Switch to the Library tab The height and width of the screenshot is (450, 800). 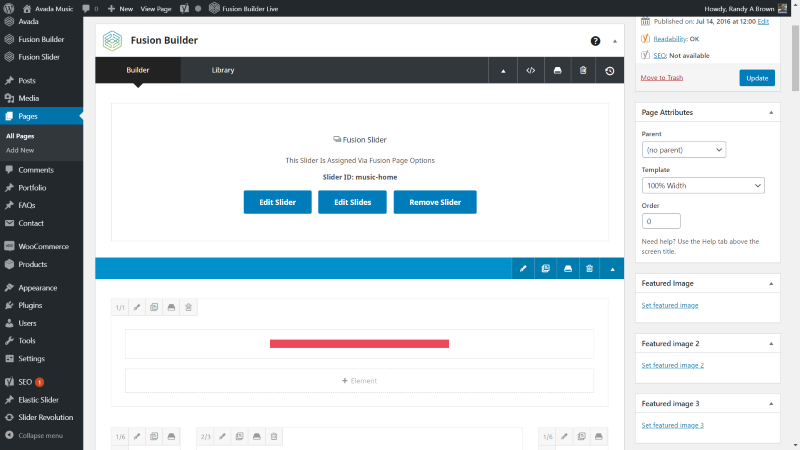coord(223,70)
